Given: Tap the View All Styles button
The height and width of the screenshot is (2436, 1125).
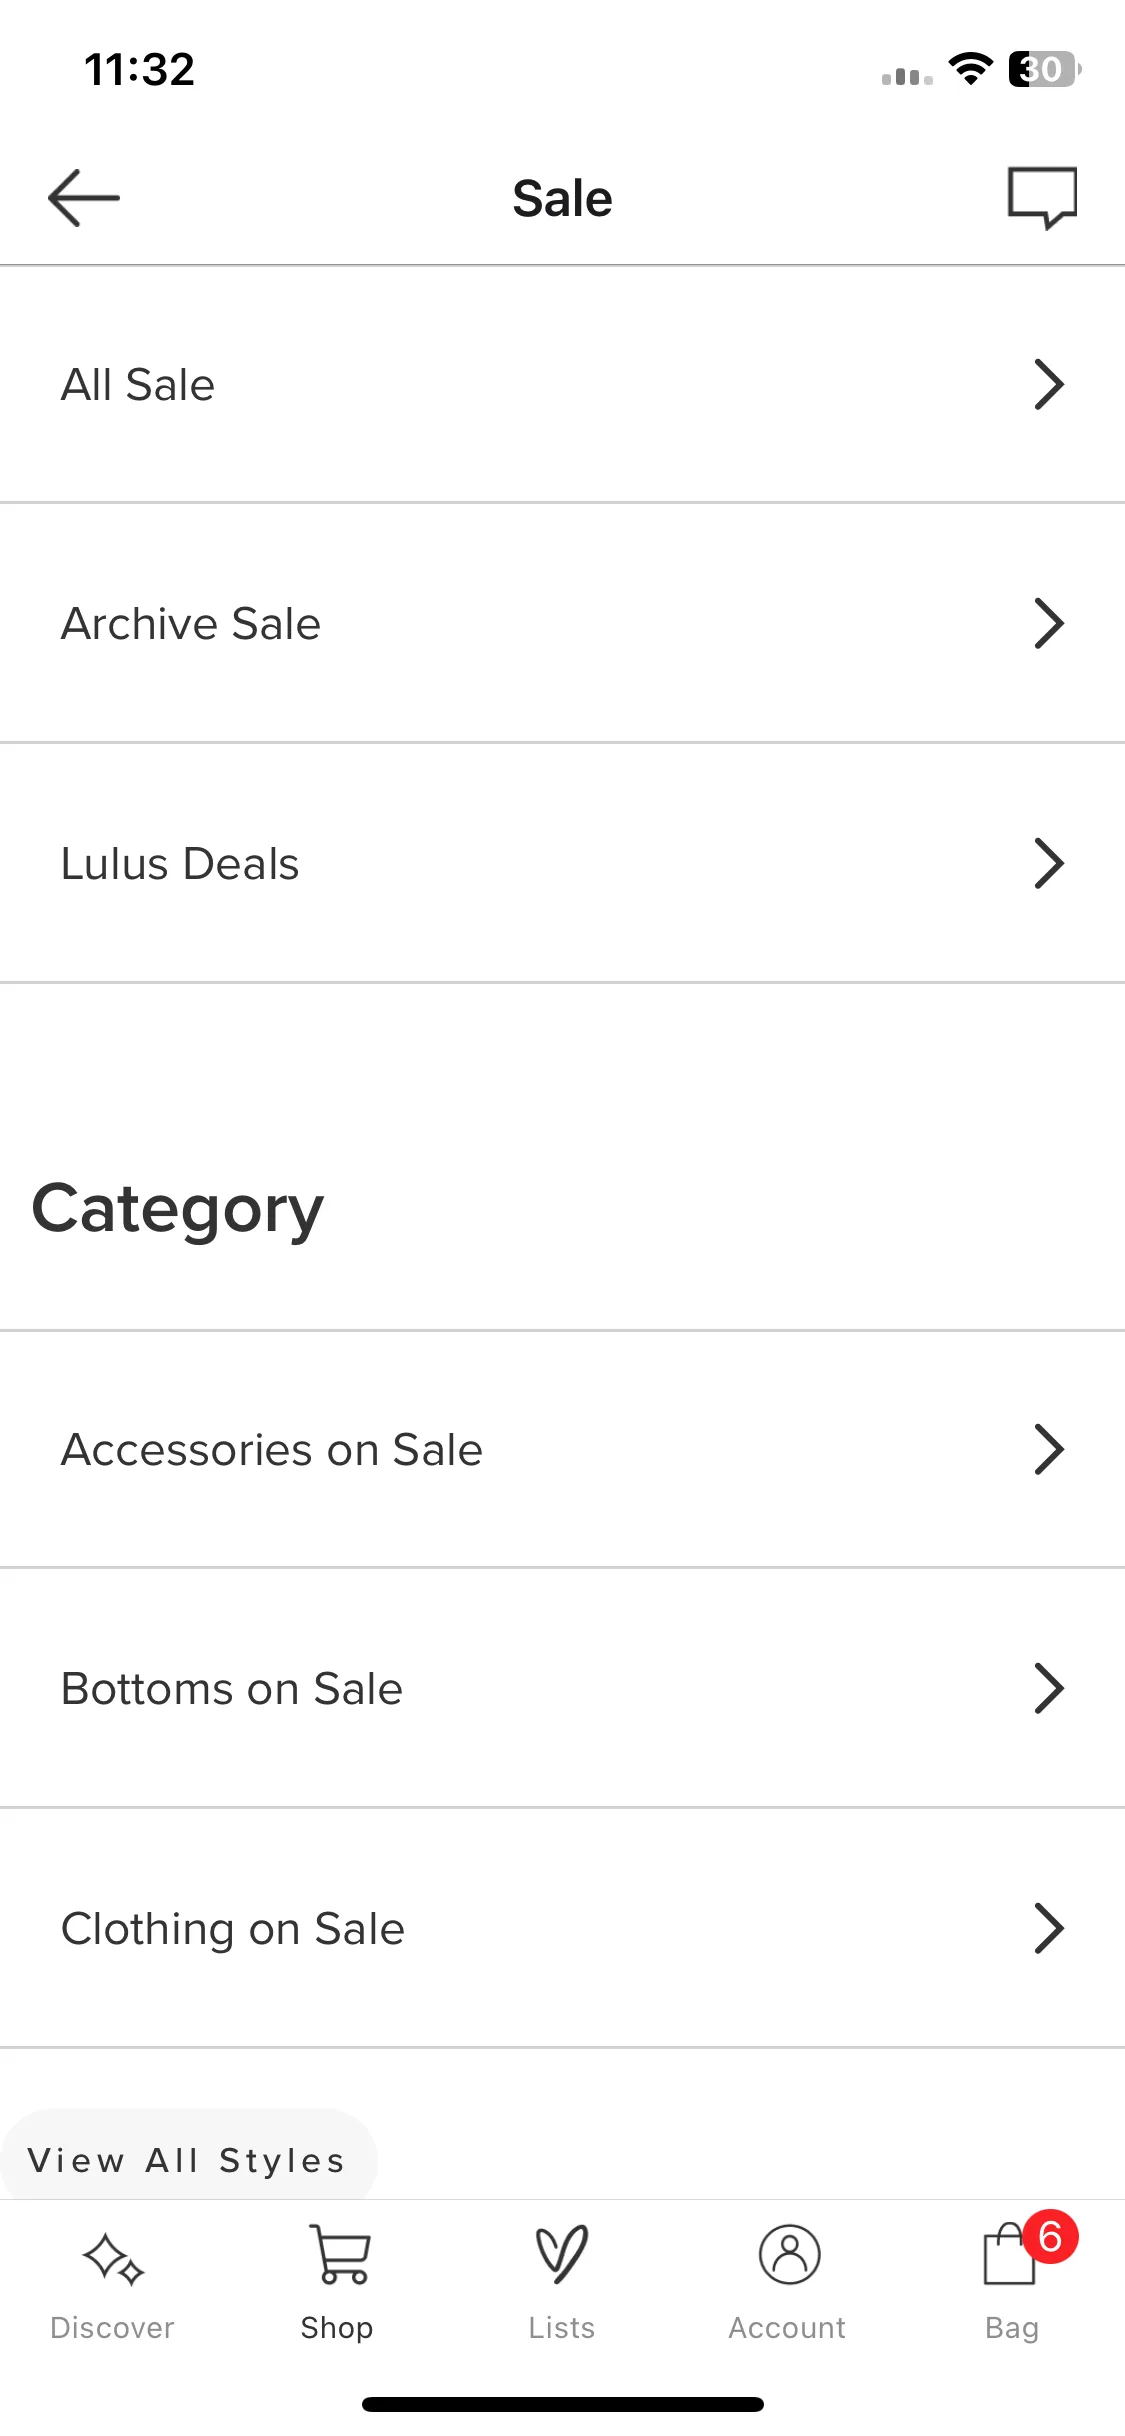Looking at the screenshot, I should (188, 2160).
